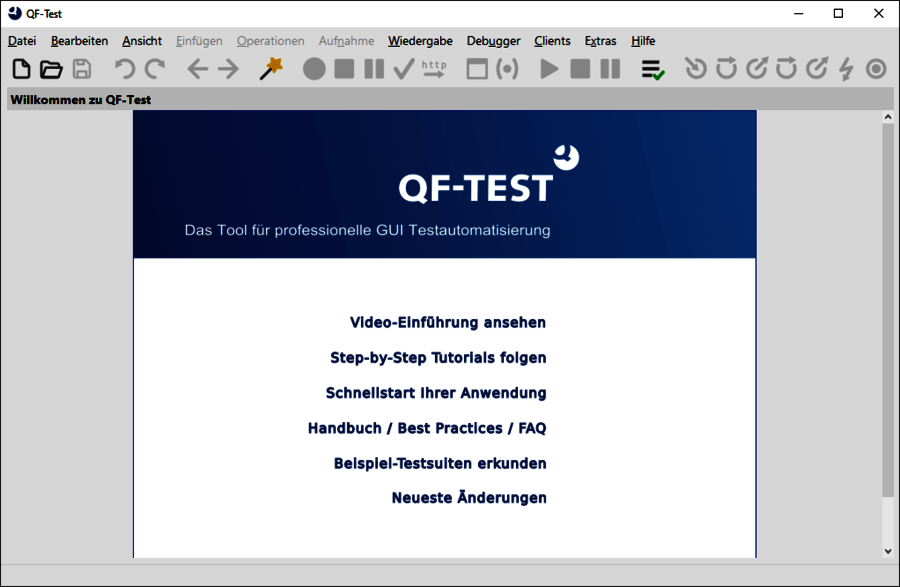Open the Hilfe menu
The image size is (900, 587).
point(643,41)
